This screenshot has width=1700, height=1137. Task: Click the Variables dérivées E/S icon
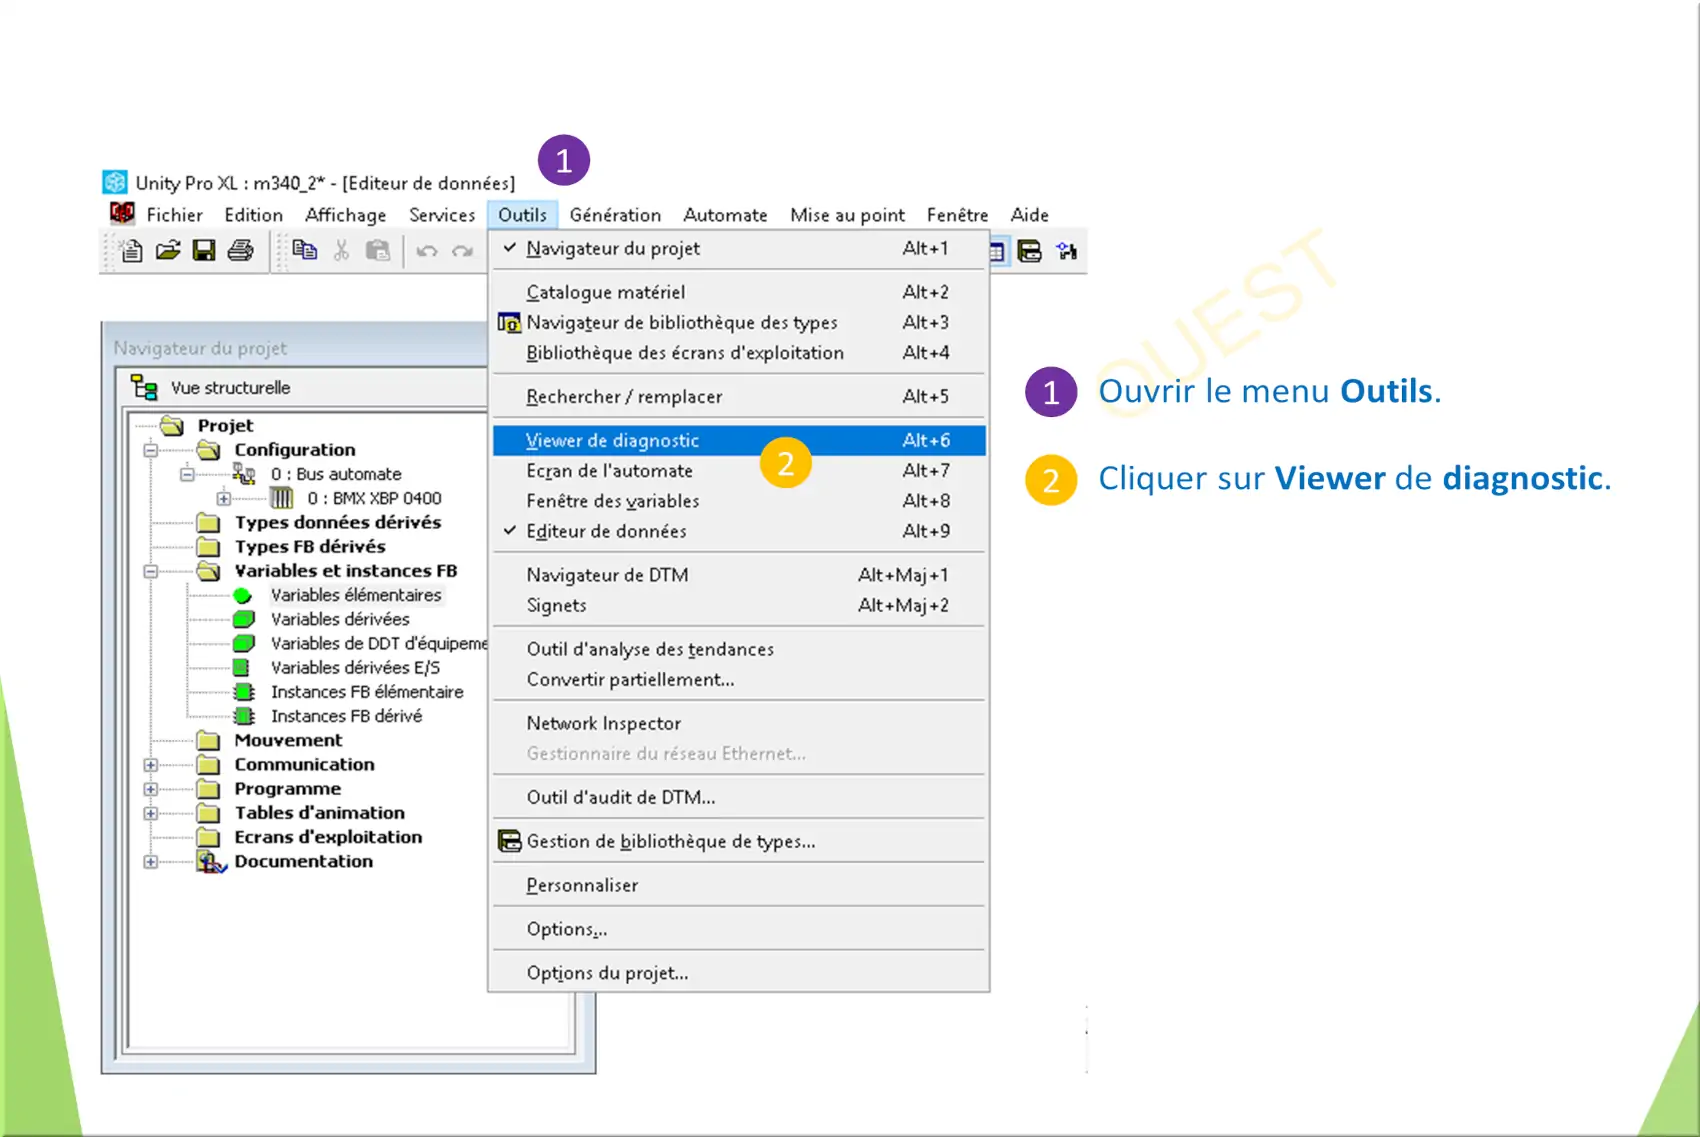click(x=242, y=667)
